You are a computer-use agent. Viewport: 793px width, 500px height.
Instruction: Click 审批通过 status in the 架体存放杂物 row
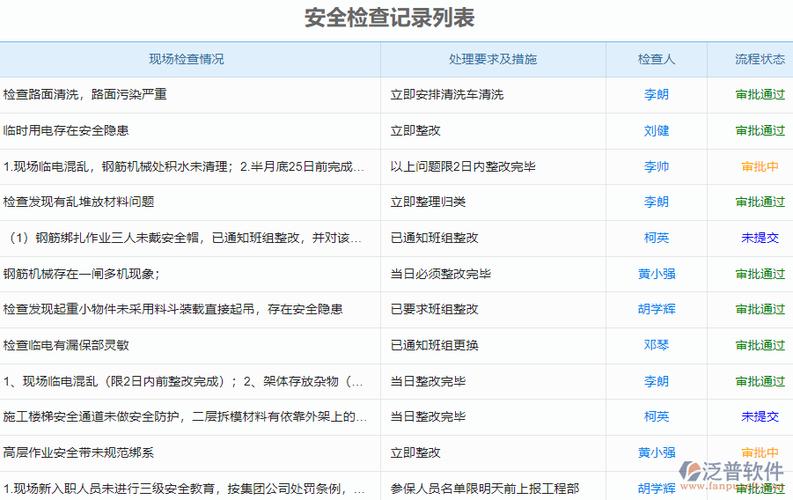[x=760, y=381]
